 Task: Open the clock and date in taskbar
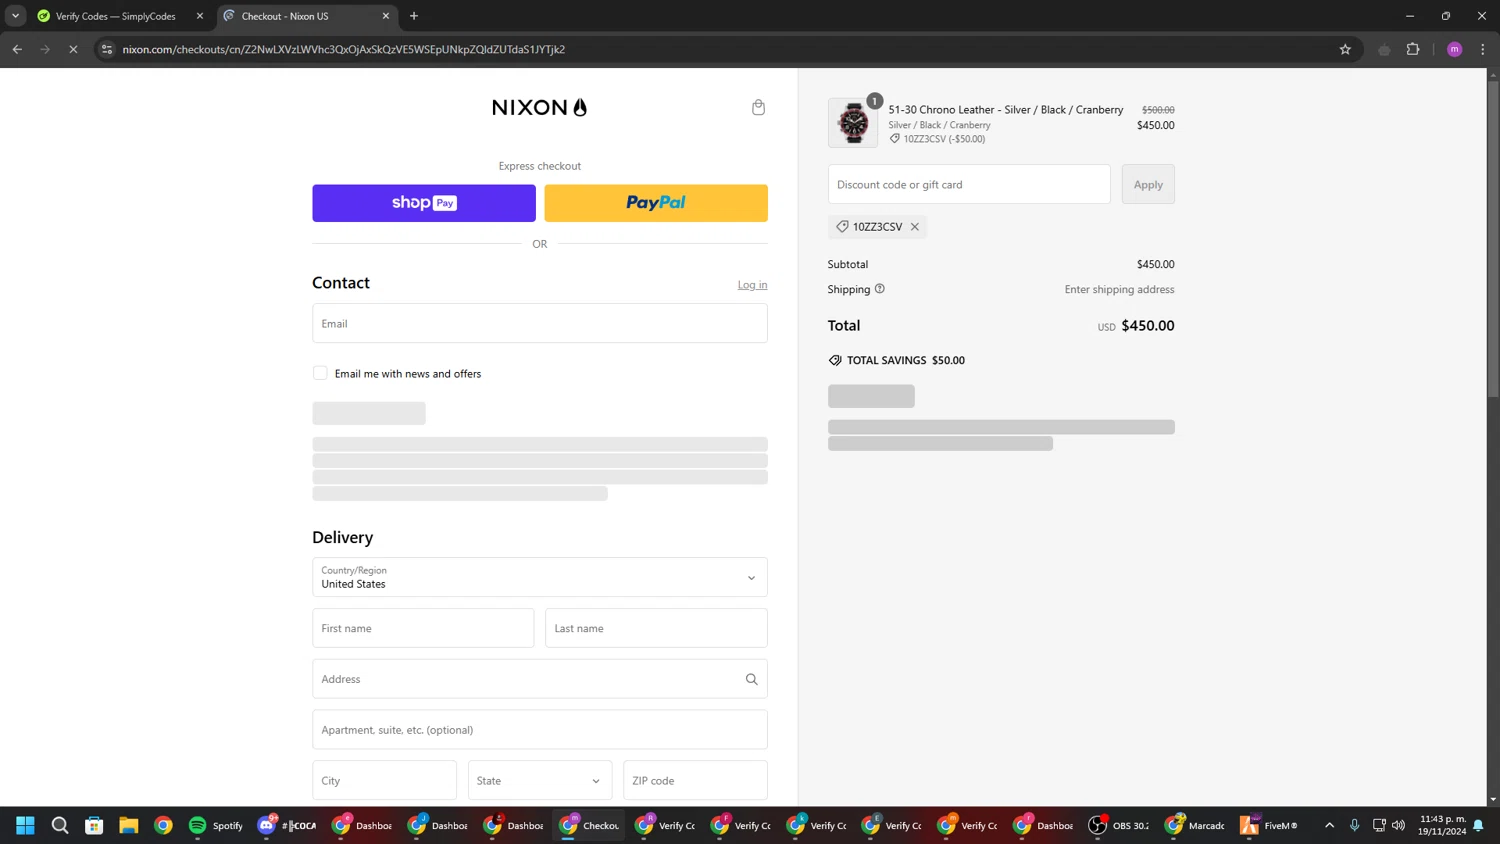point(1442,825)
